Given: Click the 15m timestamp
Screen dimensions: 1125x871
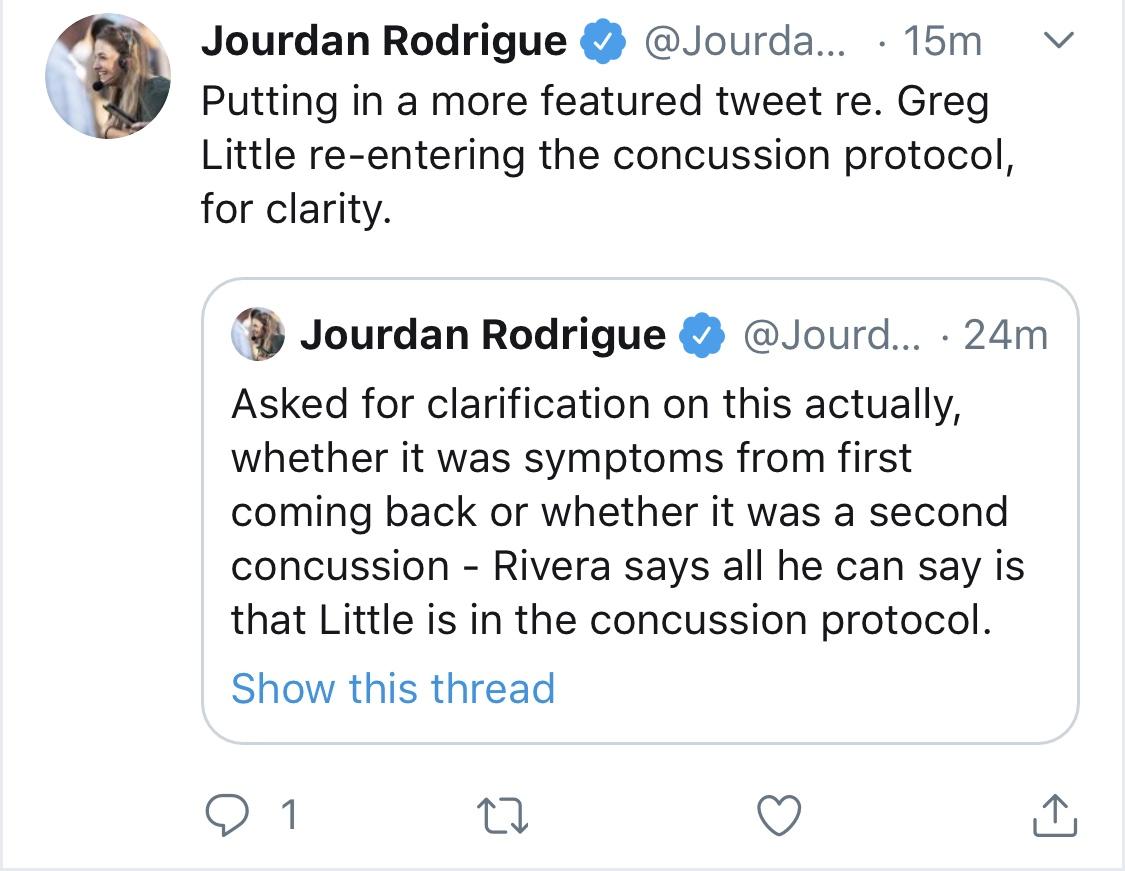Looking at the screenshot, I should [x=942, y=41].
